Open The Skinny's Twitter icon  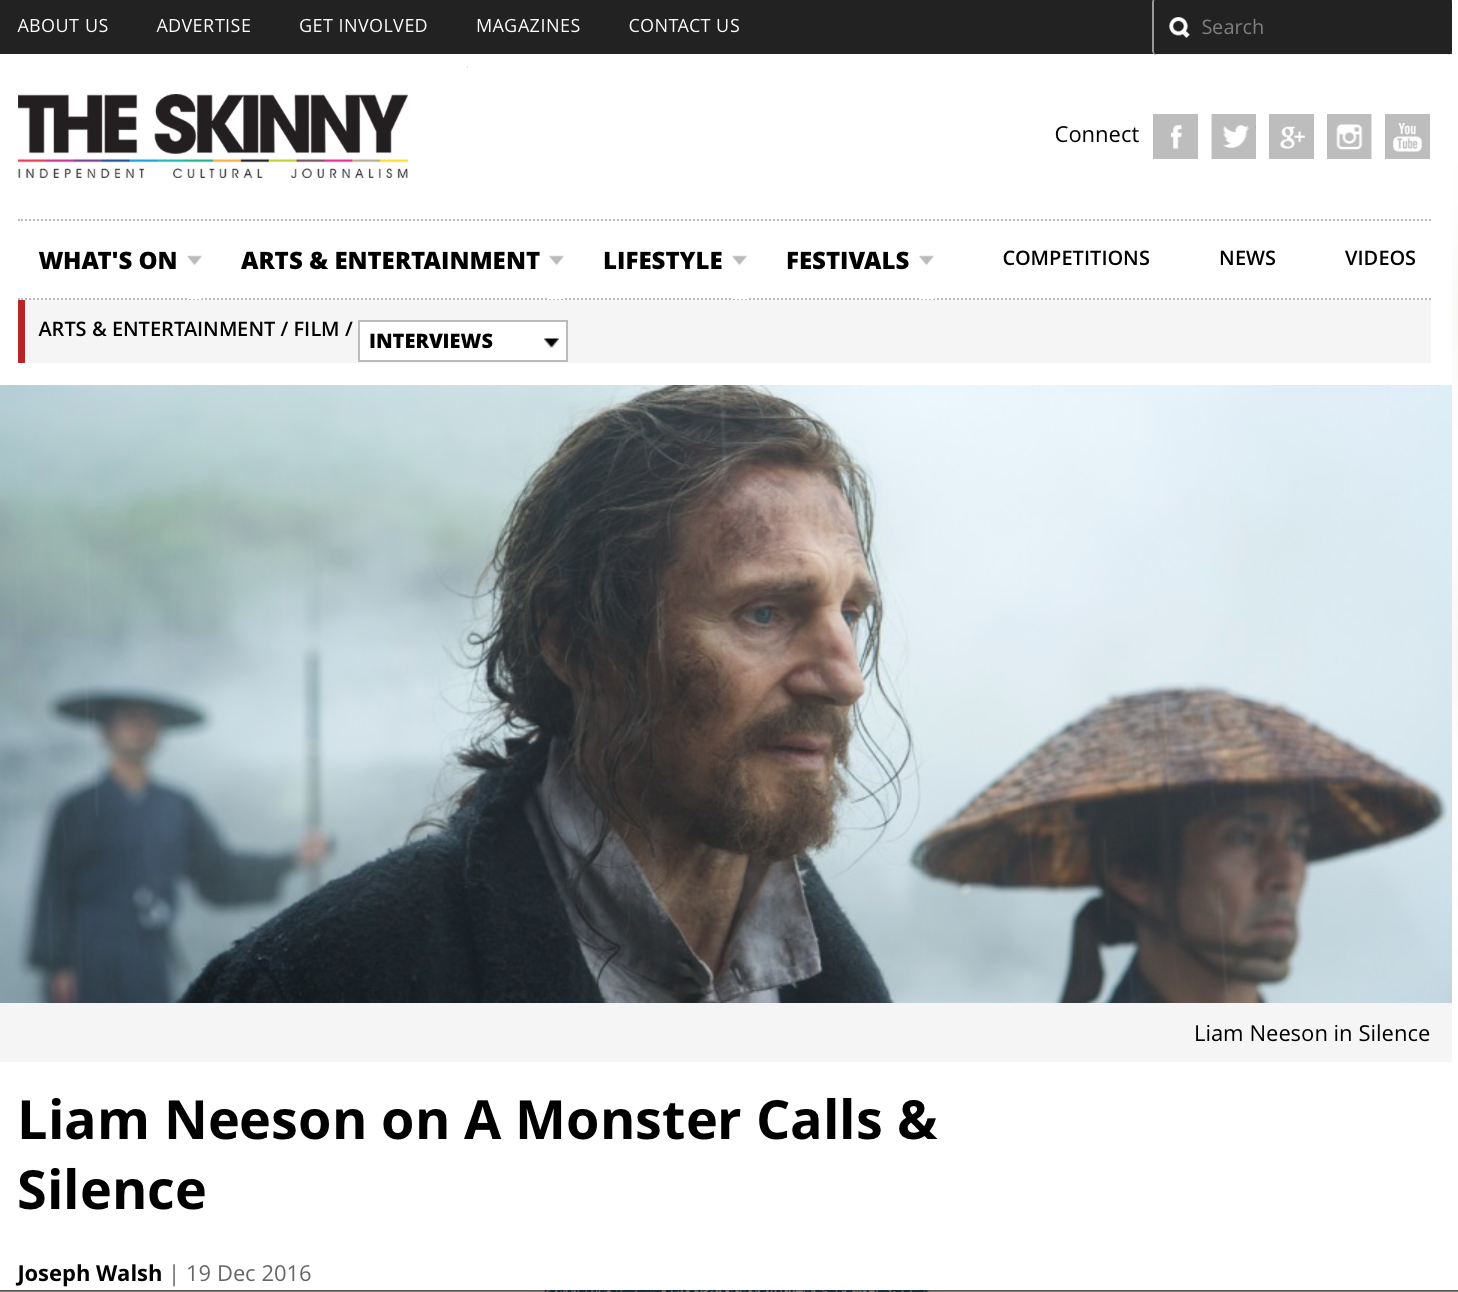tap(1233, 136)
